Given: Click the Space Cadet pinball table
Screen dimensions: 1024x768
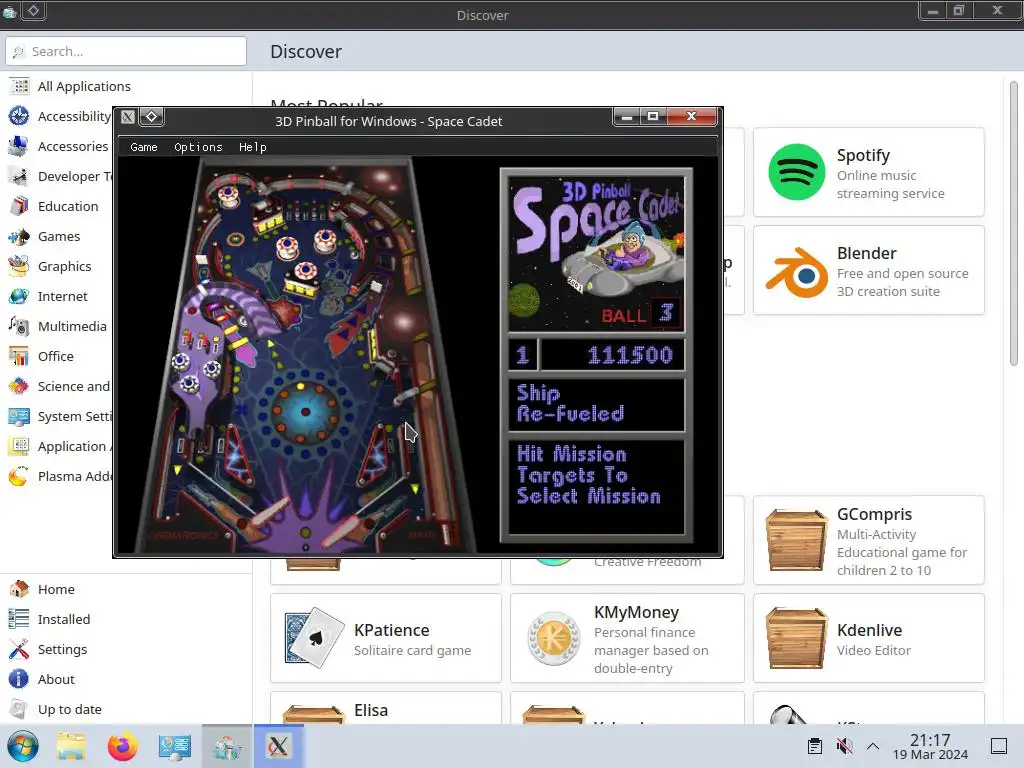Looking at the screenshot, I should [306, 355].
